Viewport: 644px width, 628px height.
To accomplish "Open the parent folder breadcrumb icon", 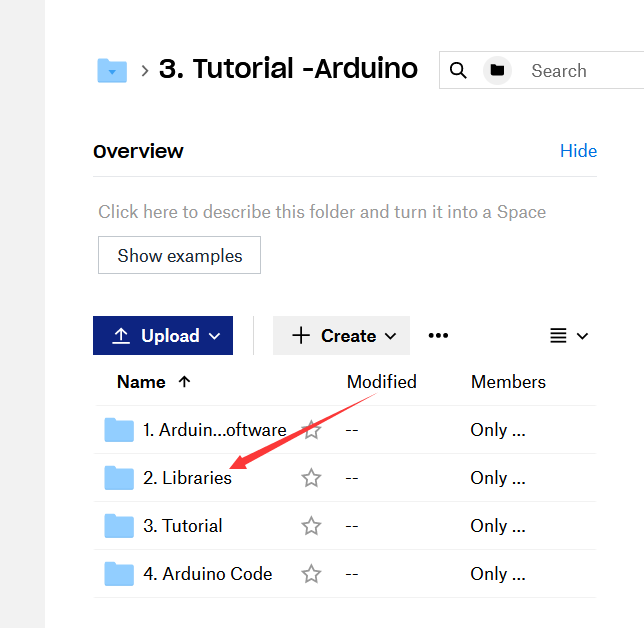I will pos(112,71).
